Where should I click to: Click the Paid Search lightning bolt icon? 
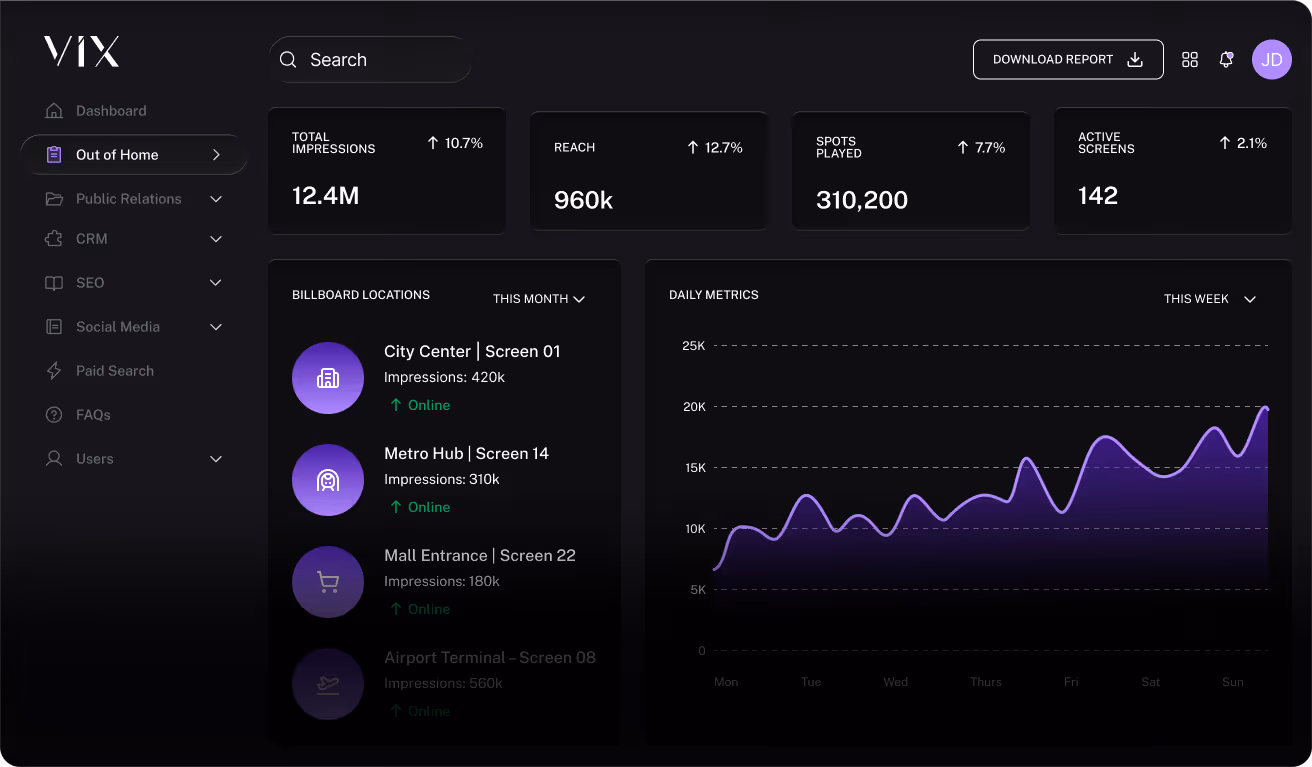tap(54, 371)
